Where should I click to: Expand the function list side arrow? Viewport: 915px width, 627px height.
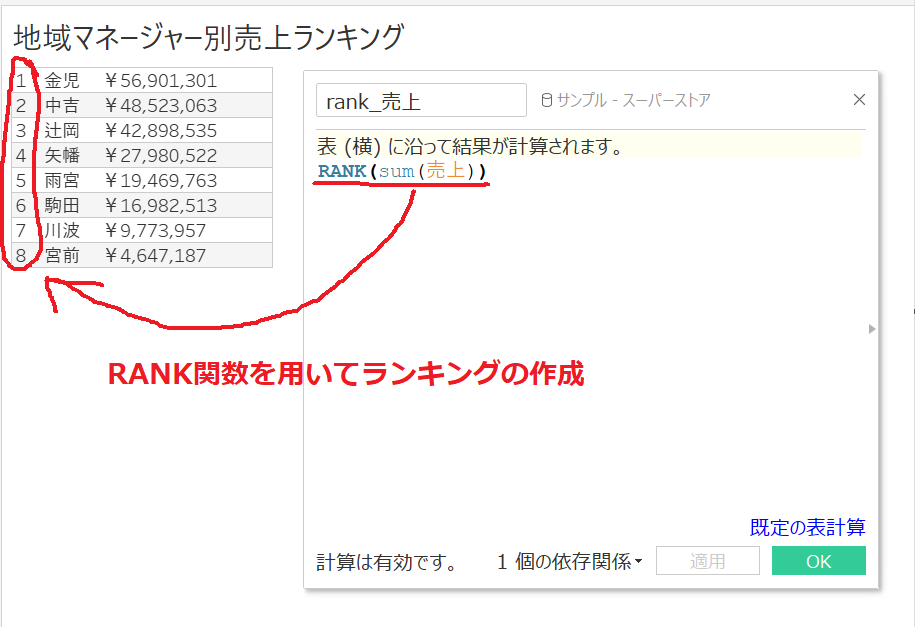(x=872, y=329)
